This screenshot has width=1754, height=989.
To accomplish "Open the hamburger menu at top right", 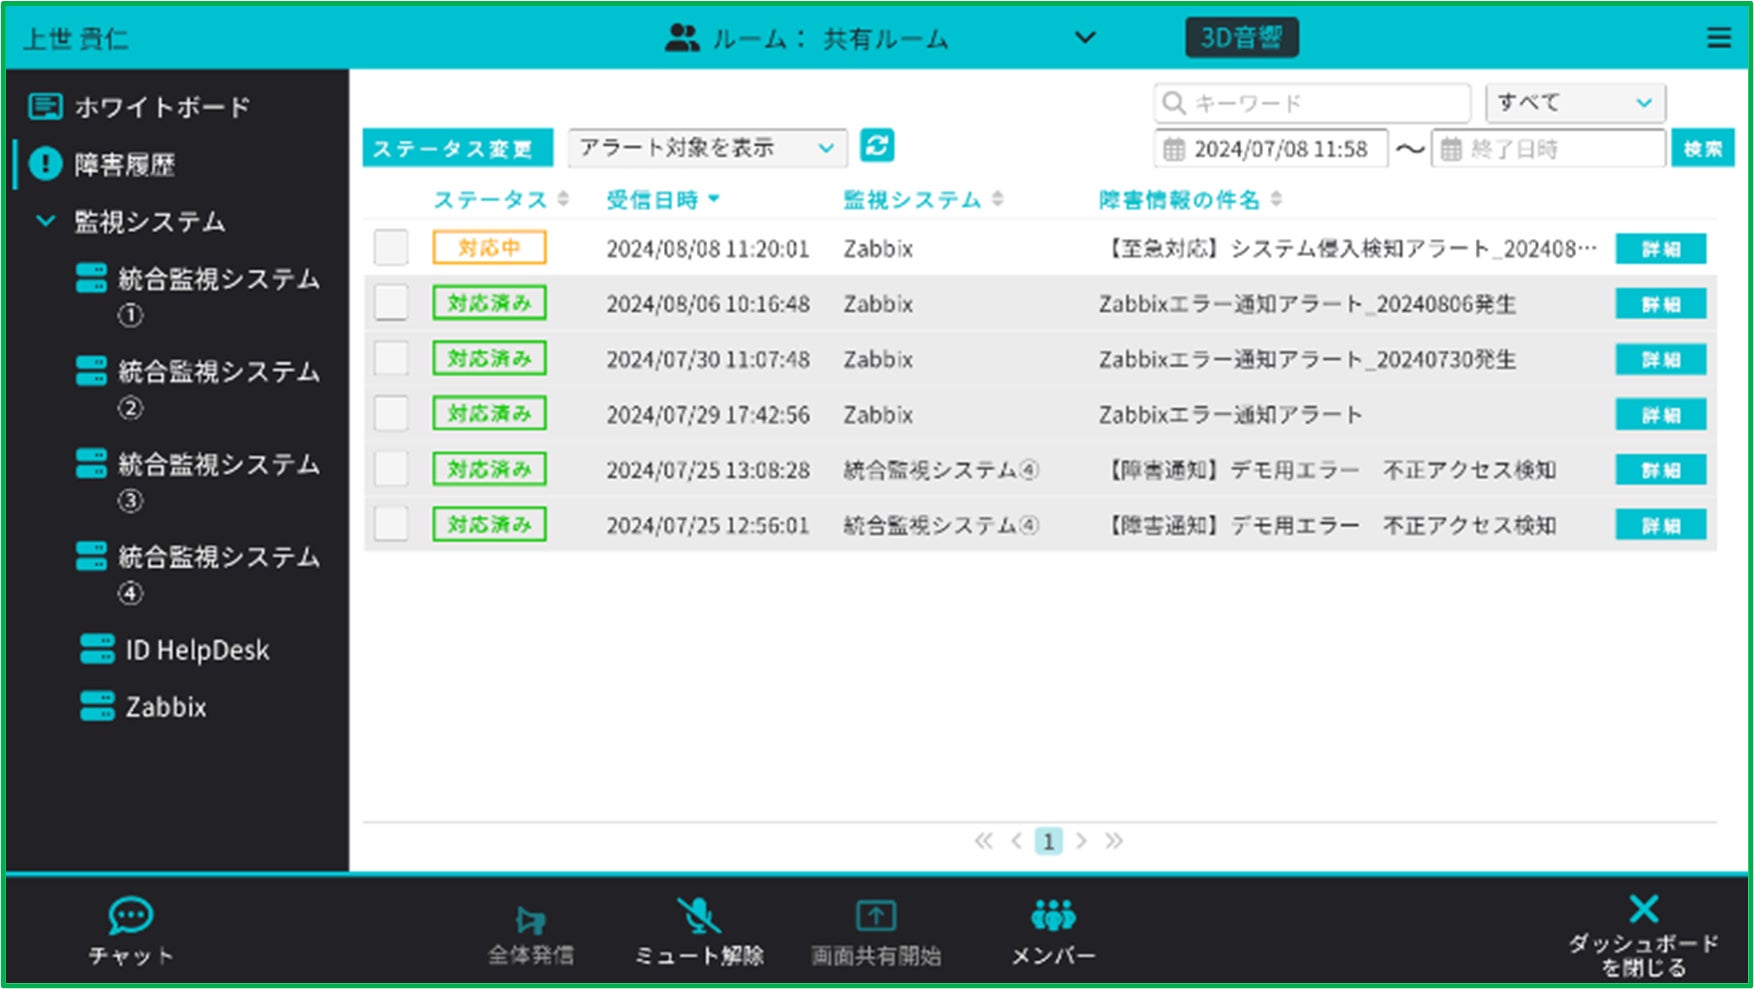I will point(1718,38).
